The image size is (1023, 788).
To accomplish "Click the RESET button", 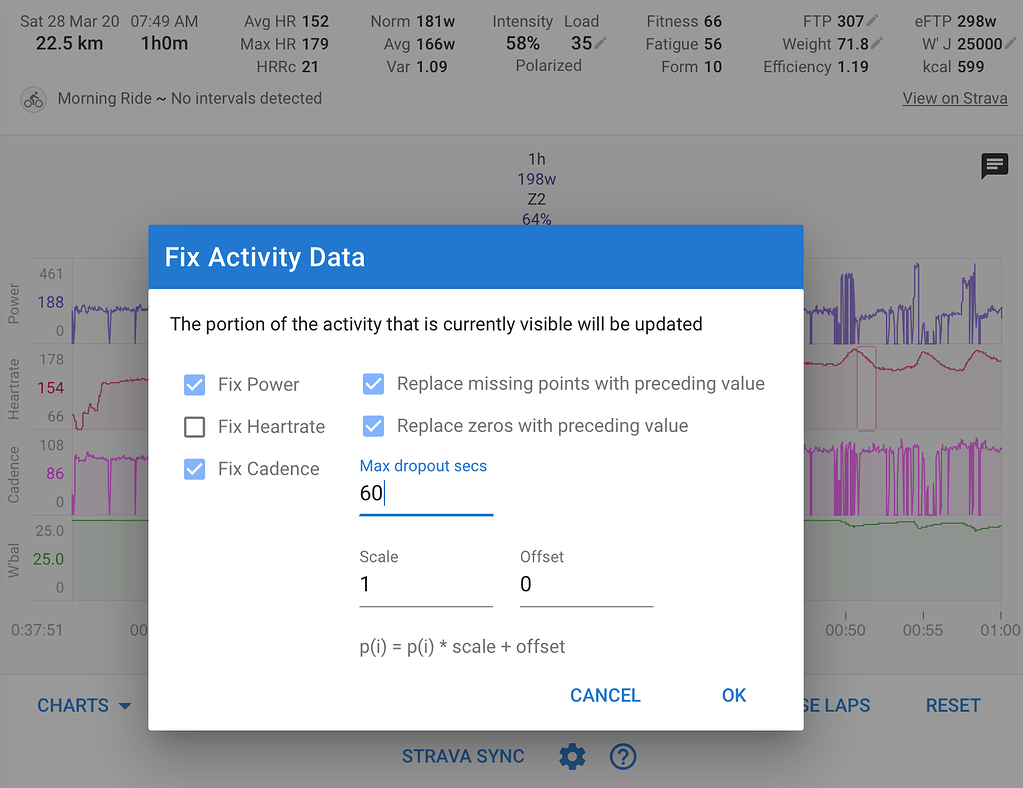I will [951, 705].
